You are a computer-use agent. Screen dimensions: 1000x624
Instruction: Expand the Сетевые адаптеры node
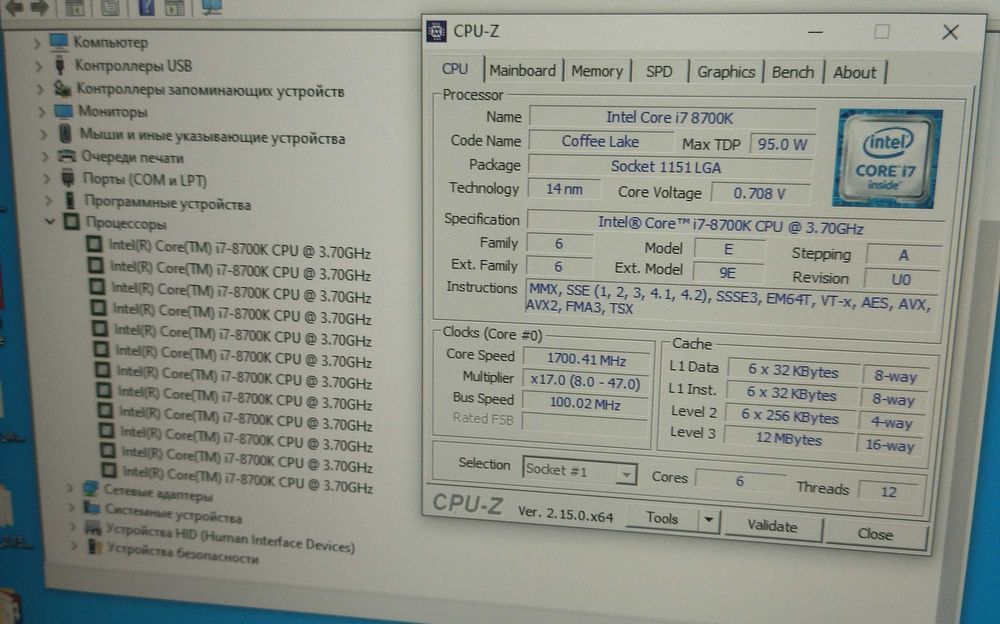pyautogui.click(x=71, y=489)
